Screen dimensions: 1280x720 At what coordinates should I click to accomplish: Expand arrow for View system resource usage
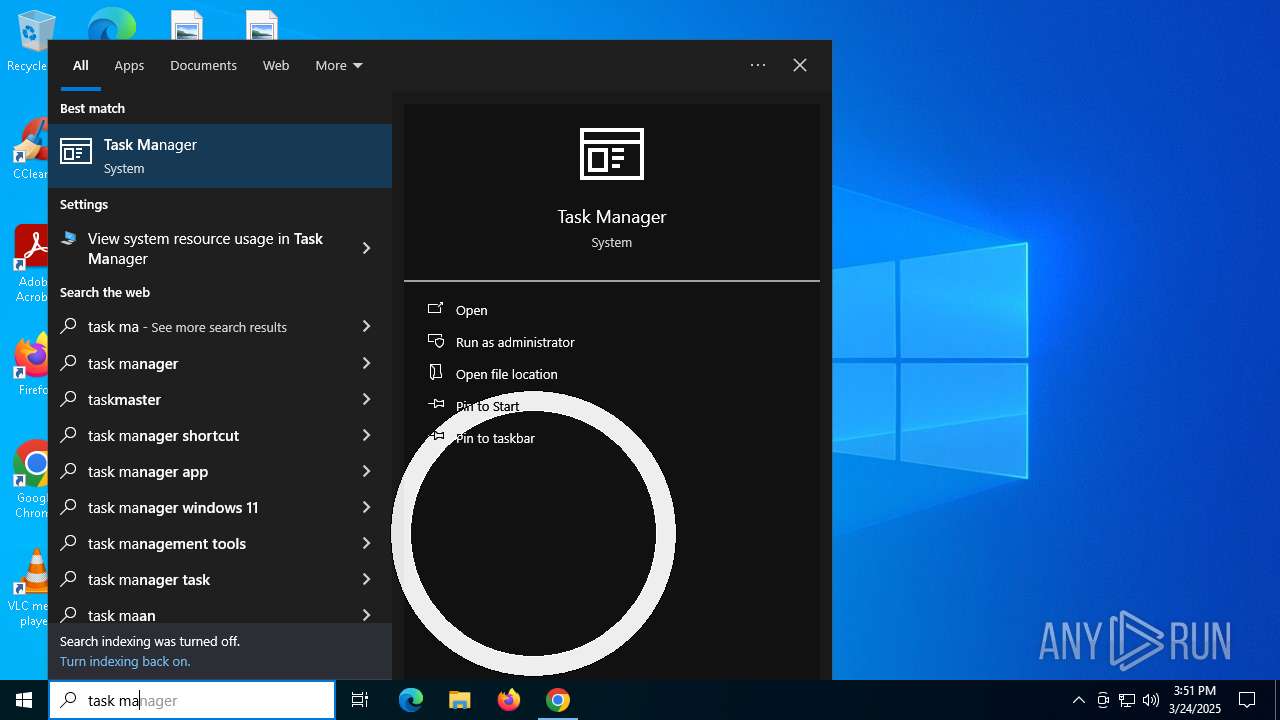pyautogui.click(x=366, y=248)
